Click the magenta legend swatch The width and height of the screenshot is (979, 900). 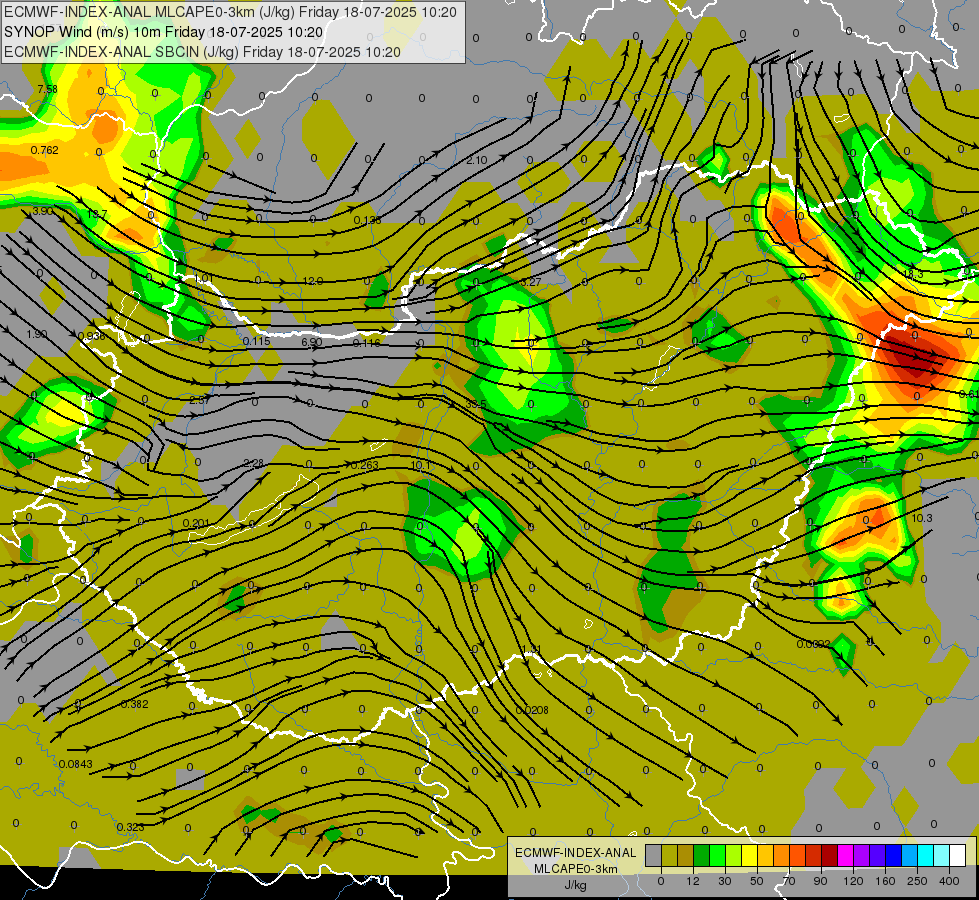846,855
